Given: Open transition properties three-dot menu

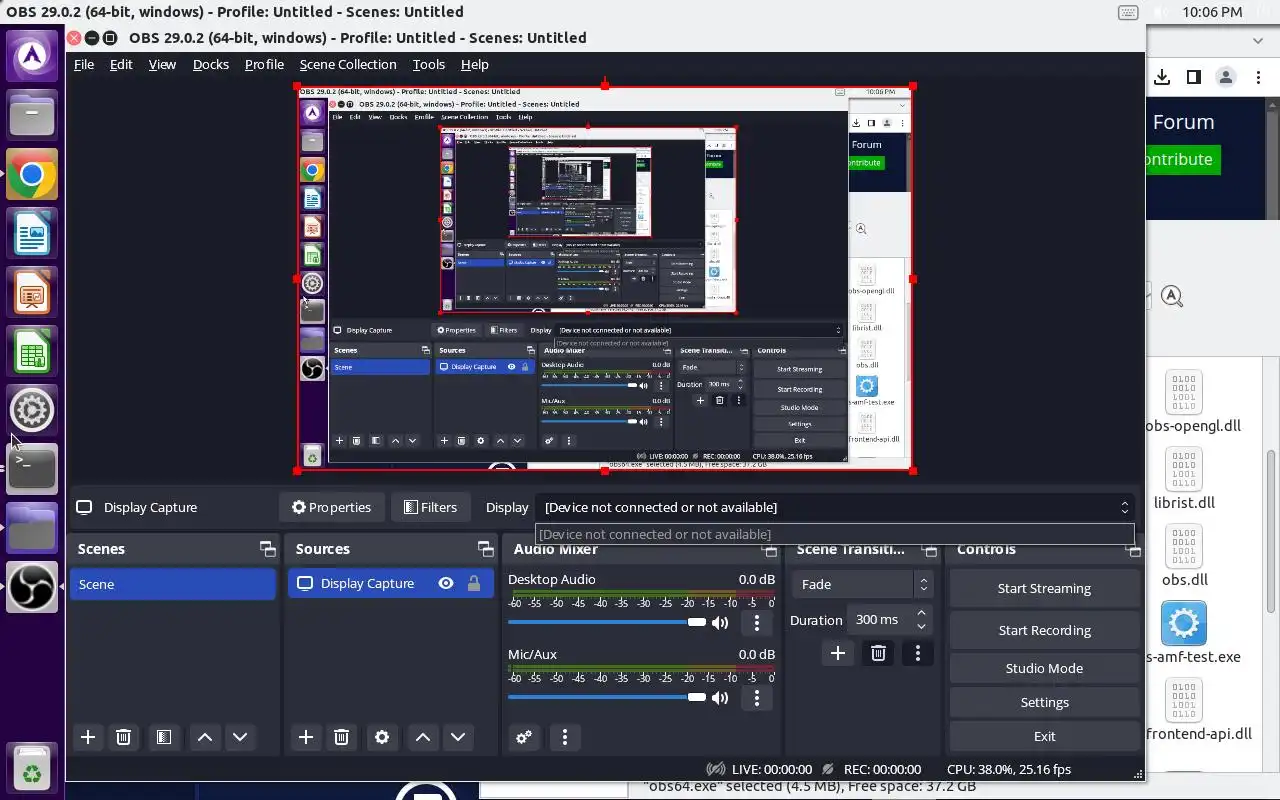Looking at the screenshot, I should click(918, 653).
